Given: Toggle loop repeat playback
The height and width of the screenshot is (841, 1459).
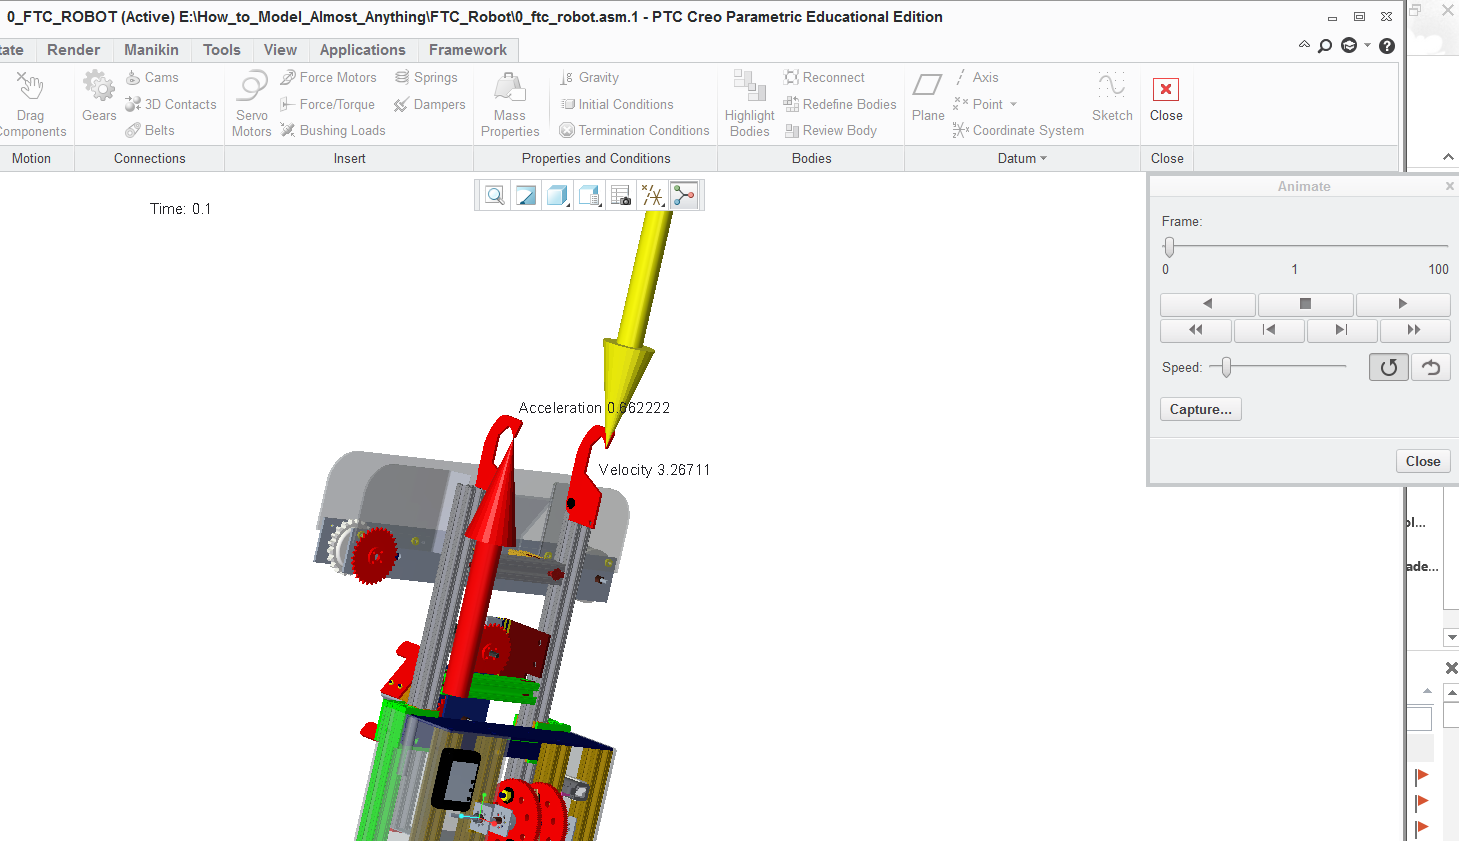Looking at the screenshot, I should coord(1389,367).
